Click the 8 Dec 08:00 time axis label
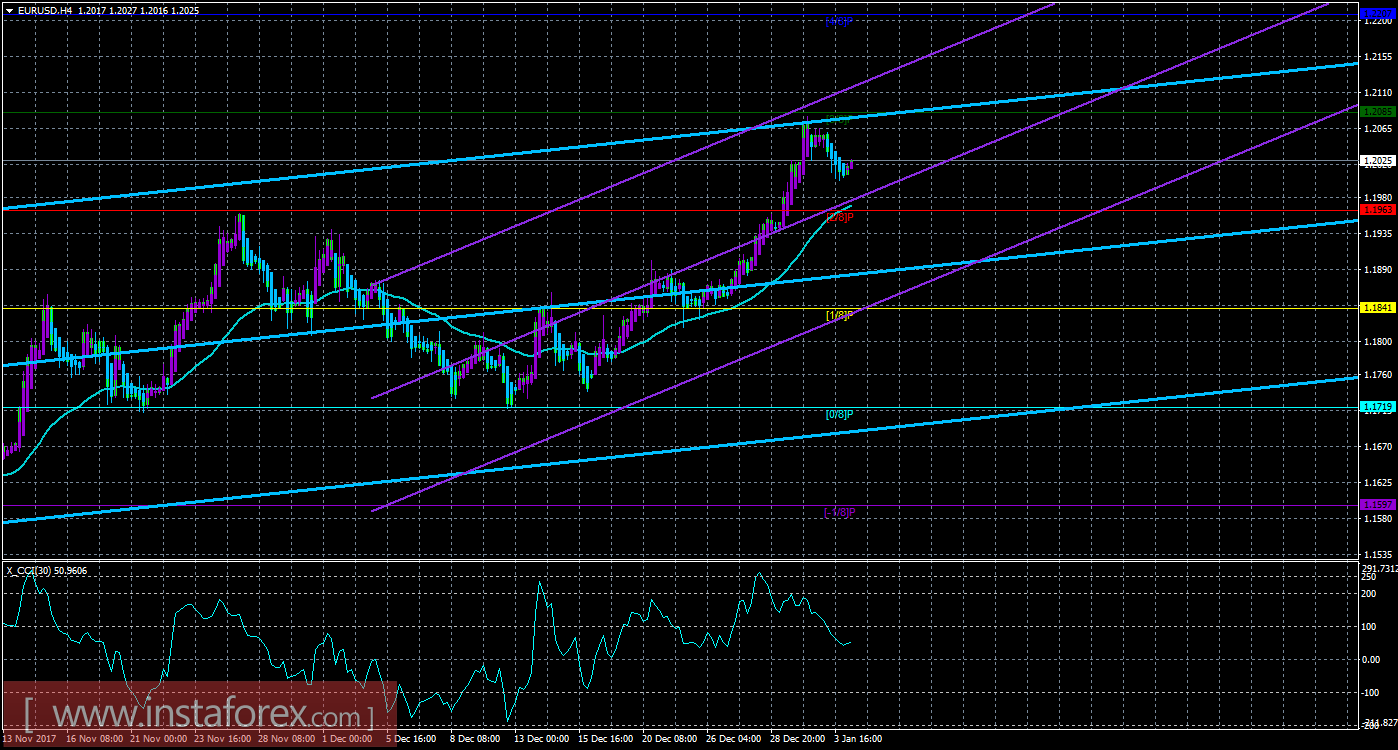Screen dimensions: 1398x750 (x=475, y=738)
